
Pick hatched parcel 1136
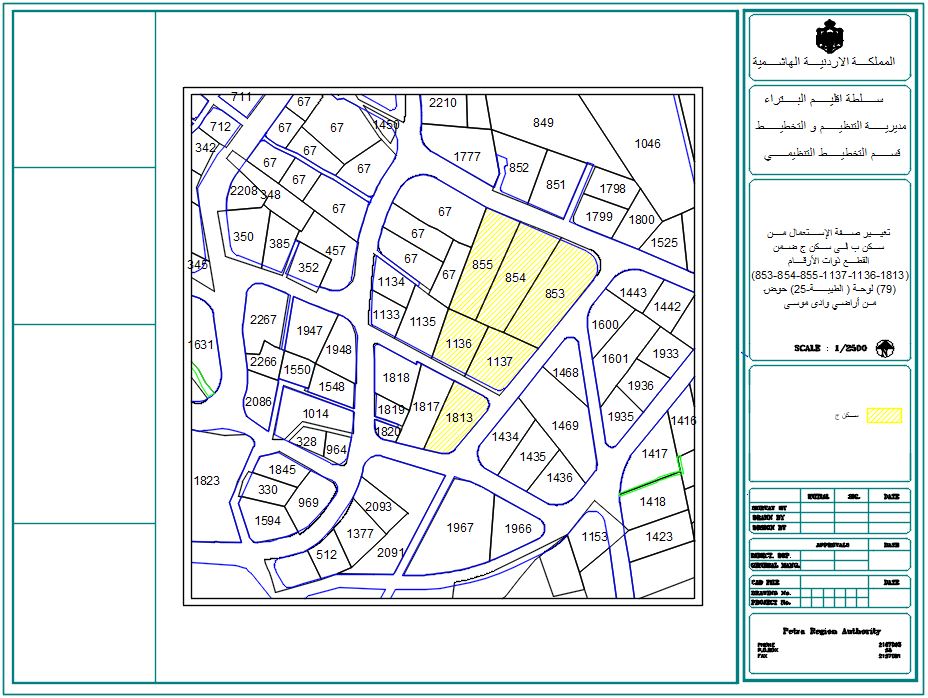tap(458, 343)
